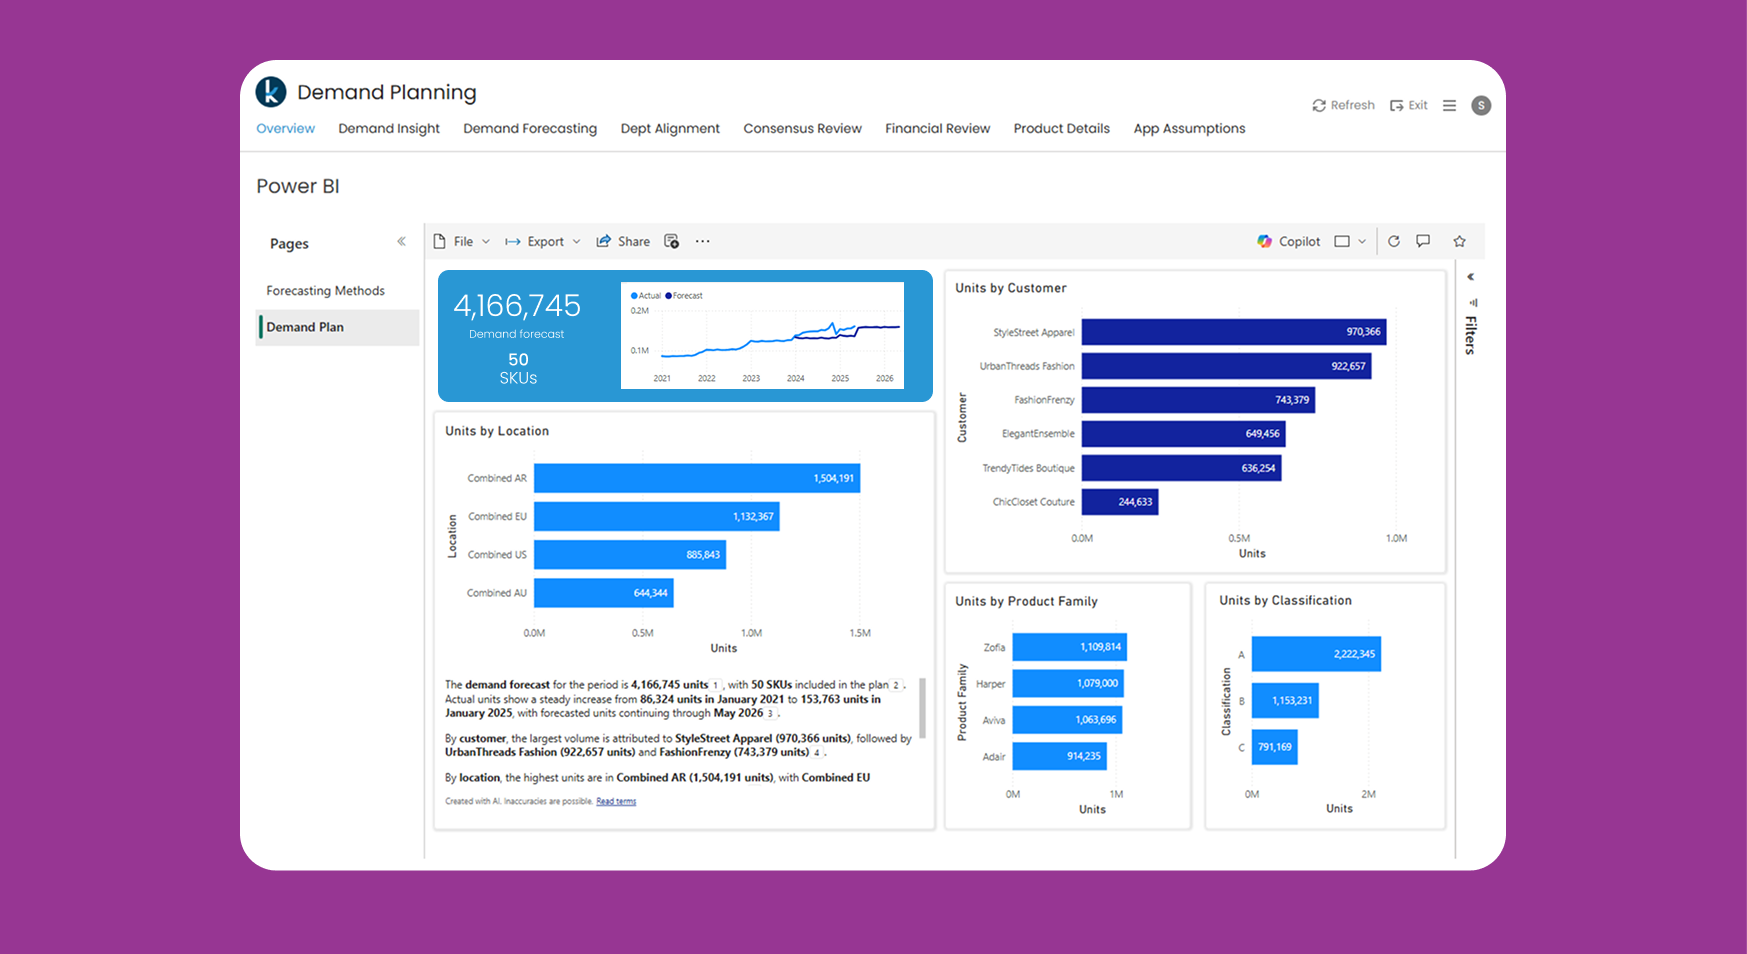
Task: Open Copilot in the Power BI toolbar
Action: pyautogui.click(x=1288, y=242)
